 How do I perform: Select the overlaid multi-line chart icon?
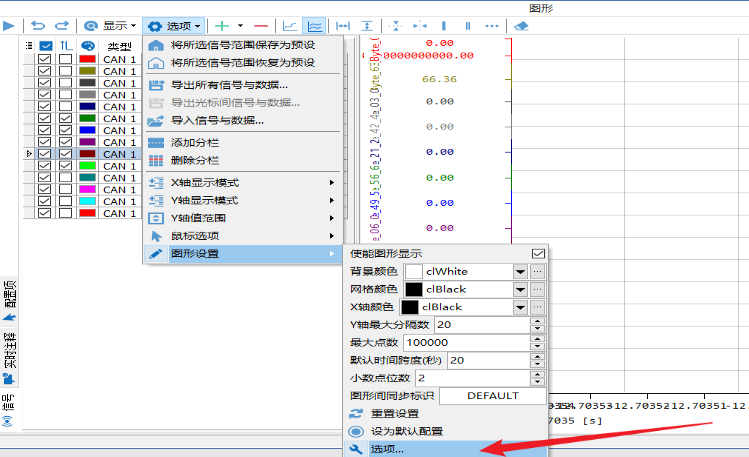click(315, 26)
